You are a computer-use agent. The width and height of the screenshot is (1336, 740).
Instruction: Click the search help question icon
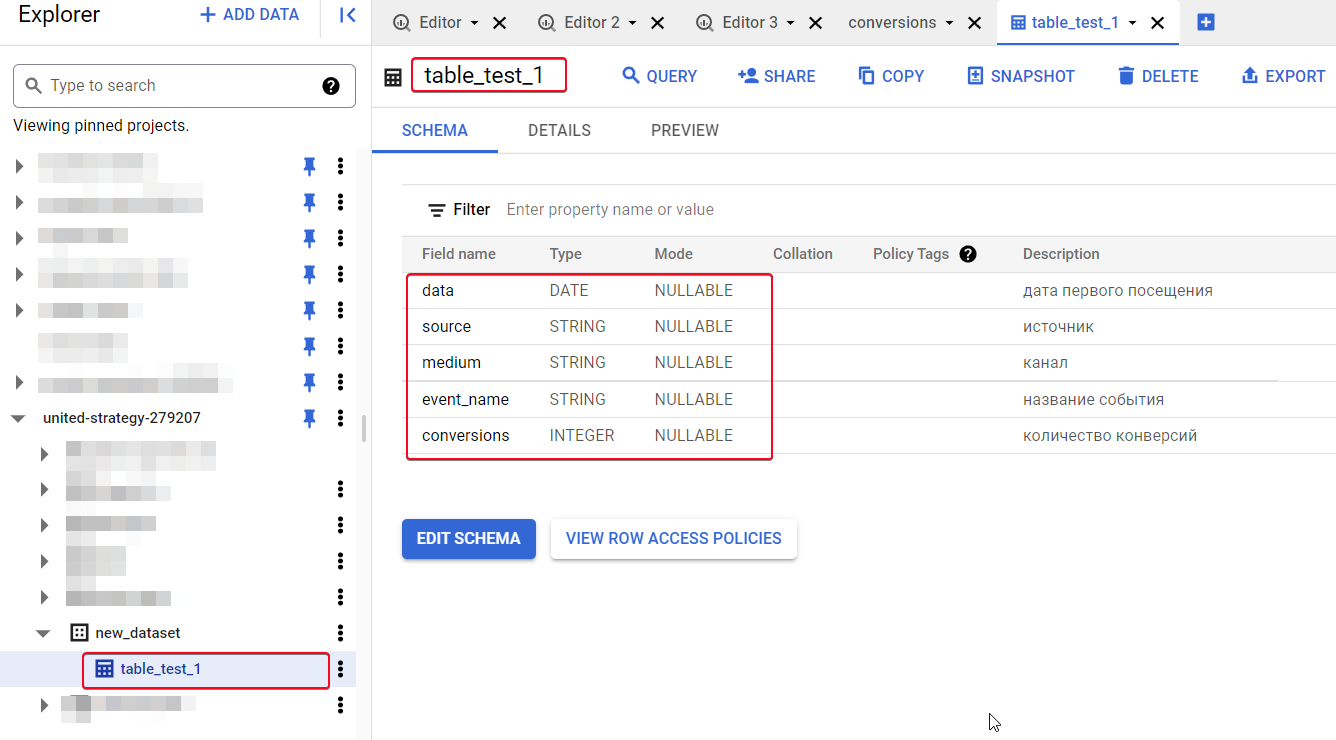pos(332,86)
